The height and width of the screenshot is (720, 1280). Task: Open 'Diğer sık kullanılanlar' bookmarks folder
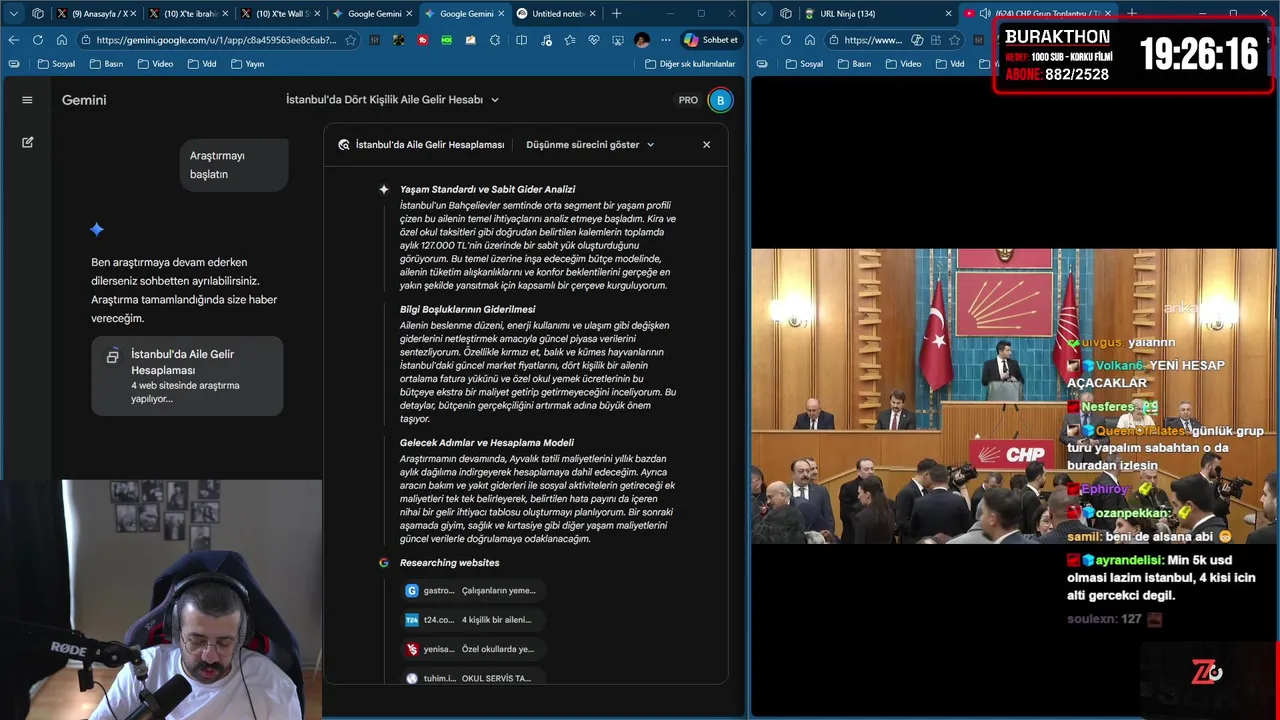tap(690, 64)
